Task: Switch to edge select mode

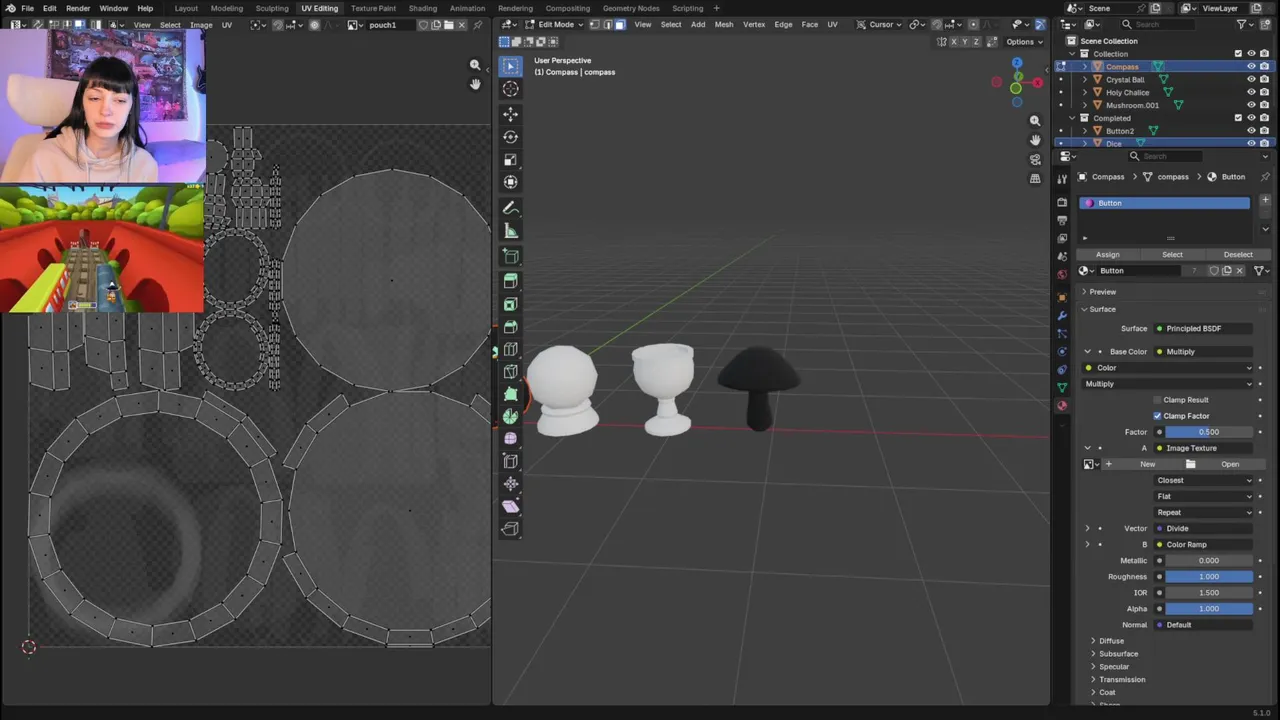Action: click(x=607, y=24)
